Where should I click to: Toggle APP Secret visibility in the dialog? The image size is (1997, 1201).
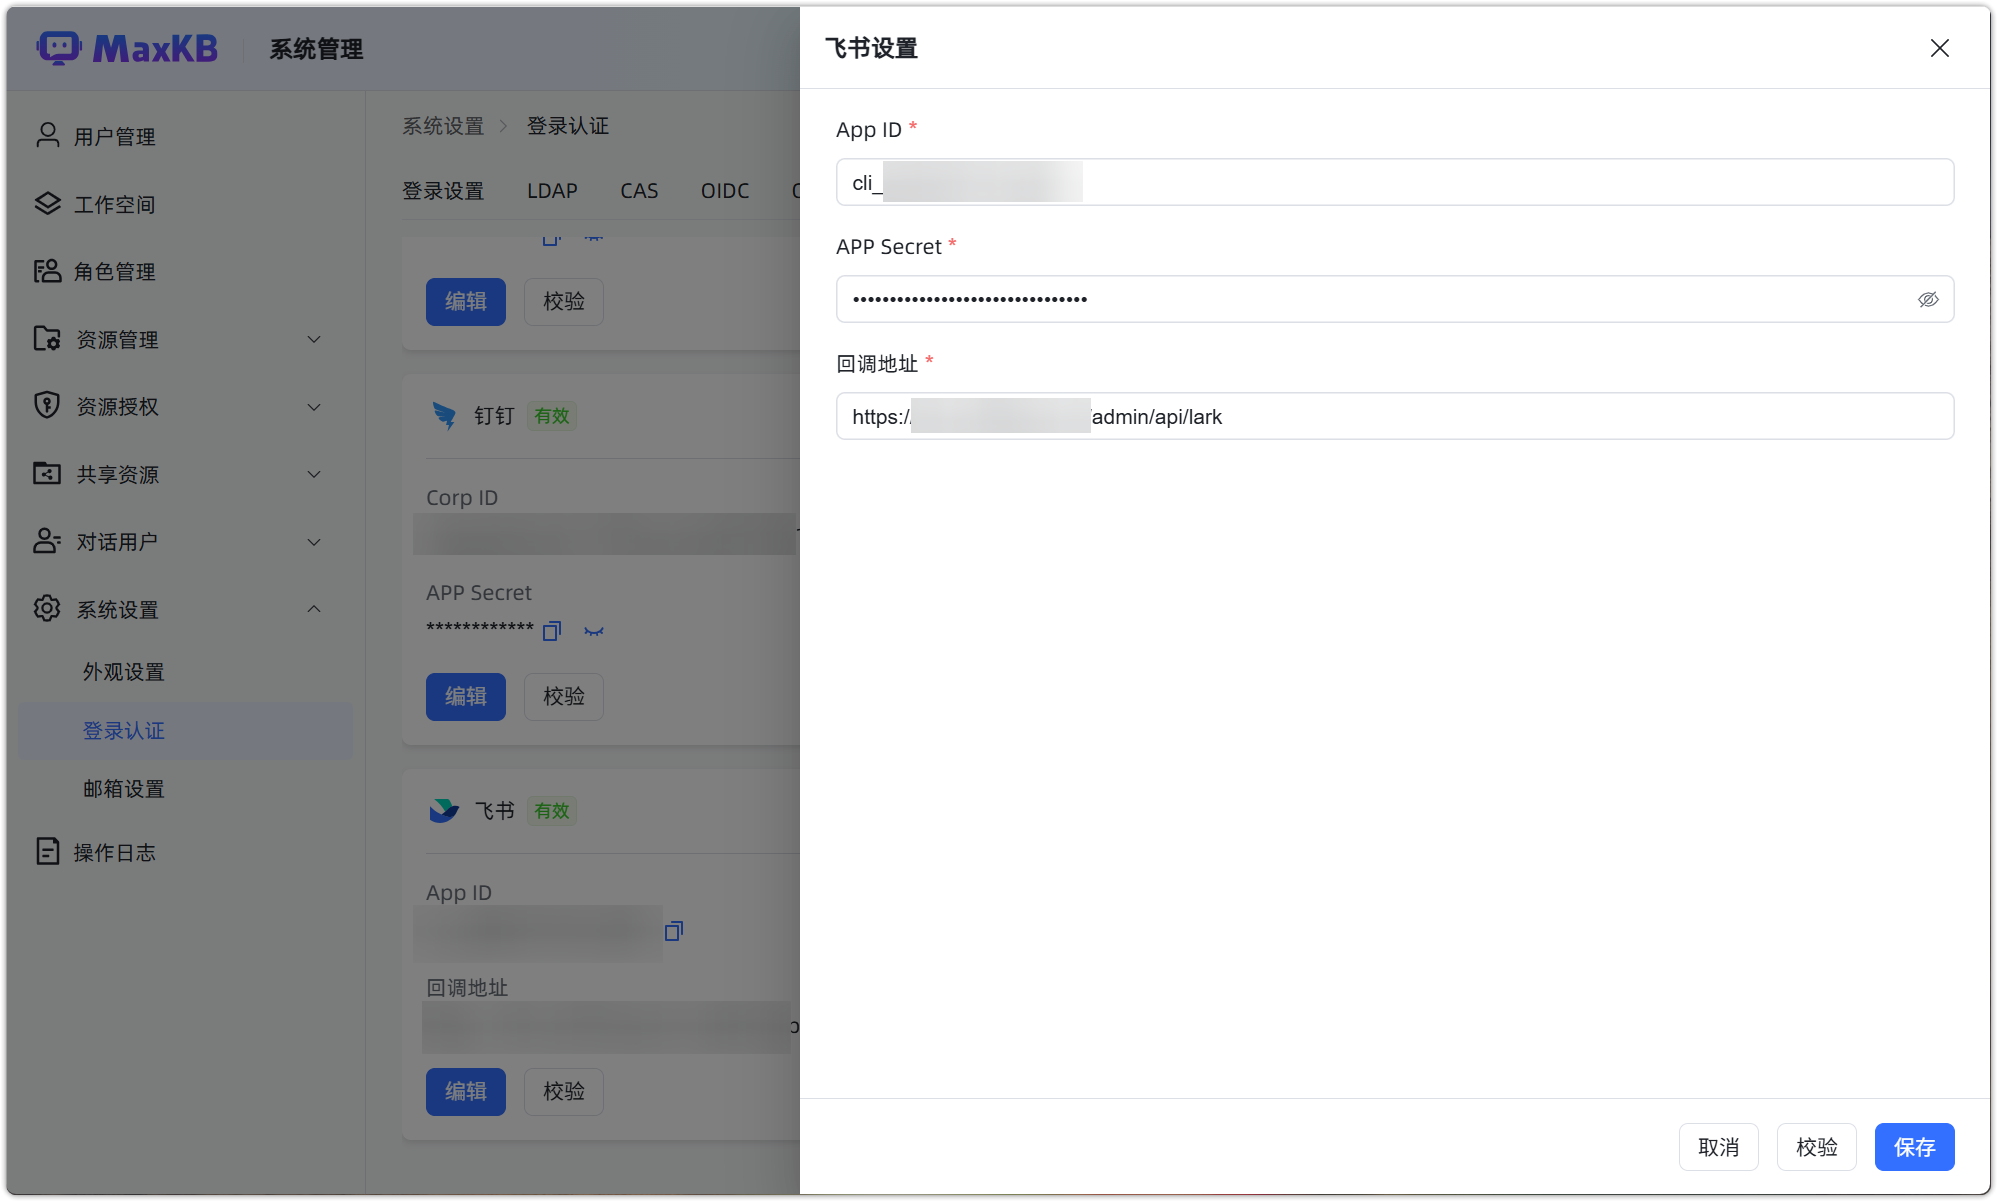click(x=1928, y=299)
